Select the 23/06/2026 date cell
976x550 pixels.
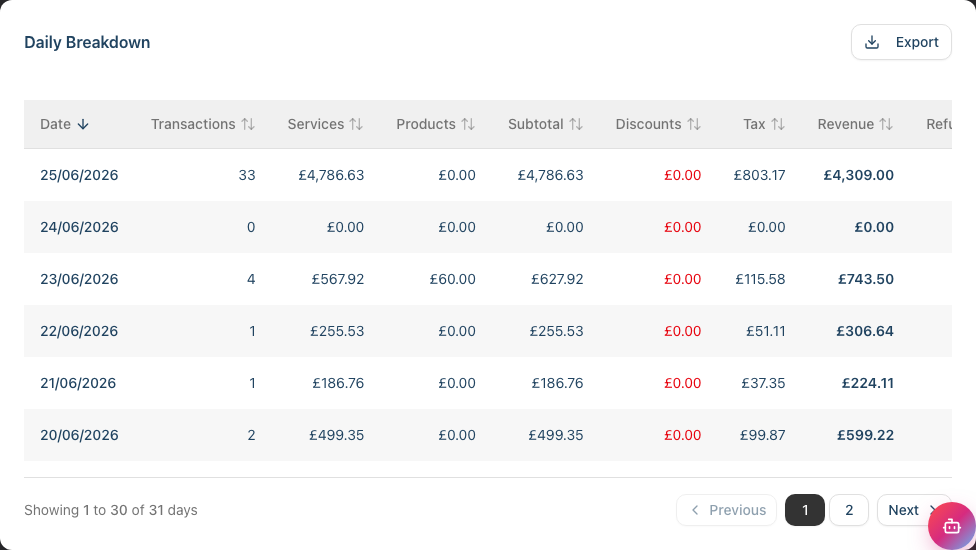click(79, 279)
